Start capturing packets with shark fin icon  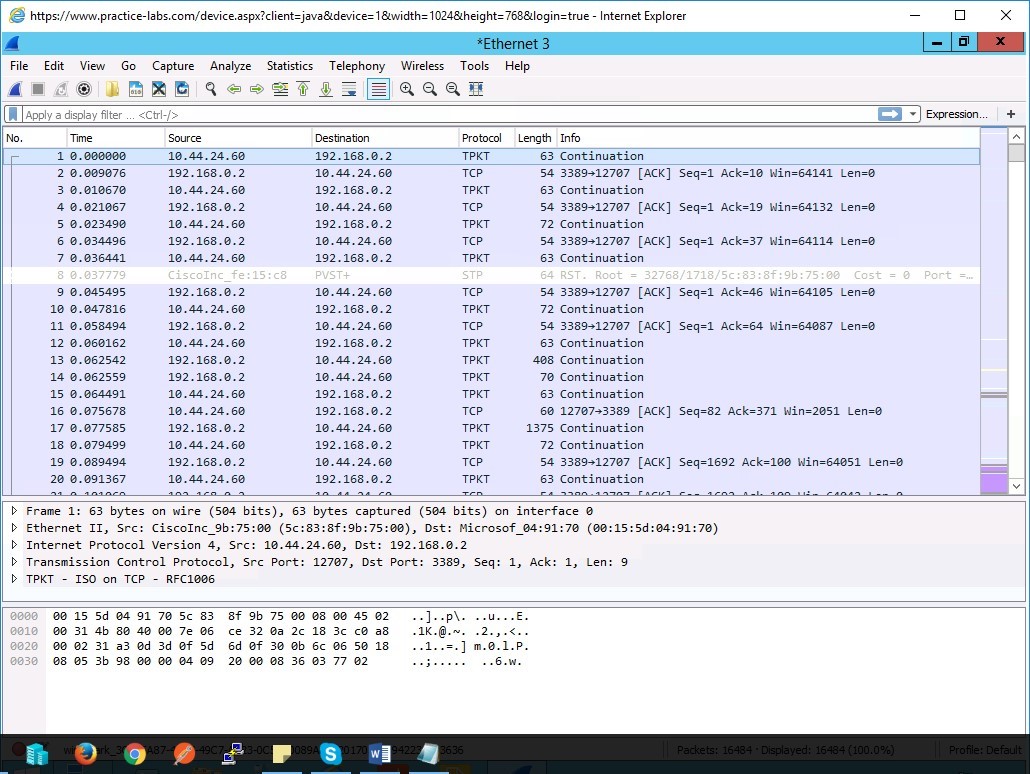pyautogui.click(x=15, y=89)
